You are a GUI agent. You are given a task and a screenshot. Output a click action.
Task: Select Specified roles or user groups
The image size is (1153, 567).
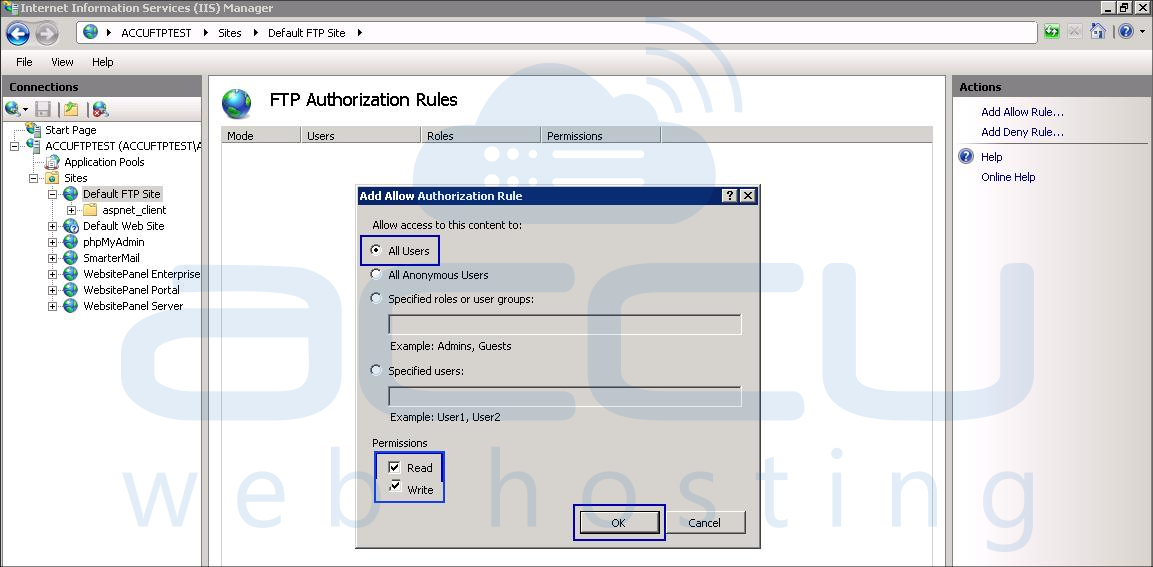tap(376, 299)
